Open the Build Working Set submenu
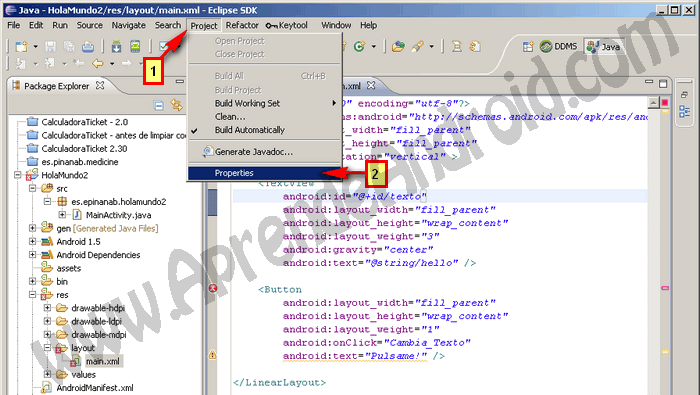Screen dimensions: 700x395 [x=264, y=103]
